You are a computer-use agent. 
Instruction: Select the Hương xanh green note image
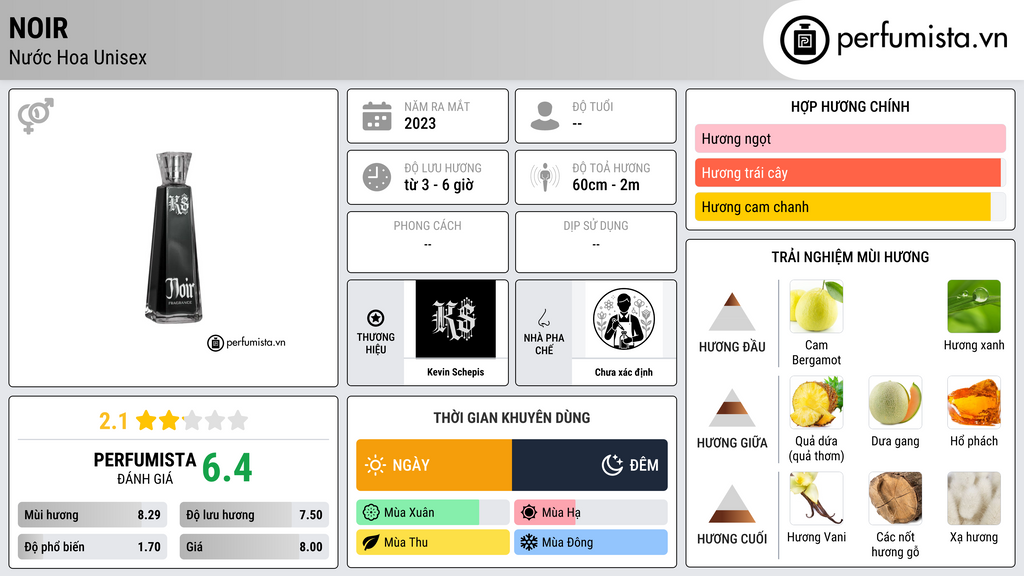coord(974,306)
